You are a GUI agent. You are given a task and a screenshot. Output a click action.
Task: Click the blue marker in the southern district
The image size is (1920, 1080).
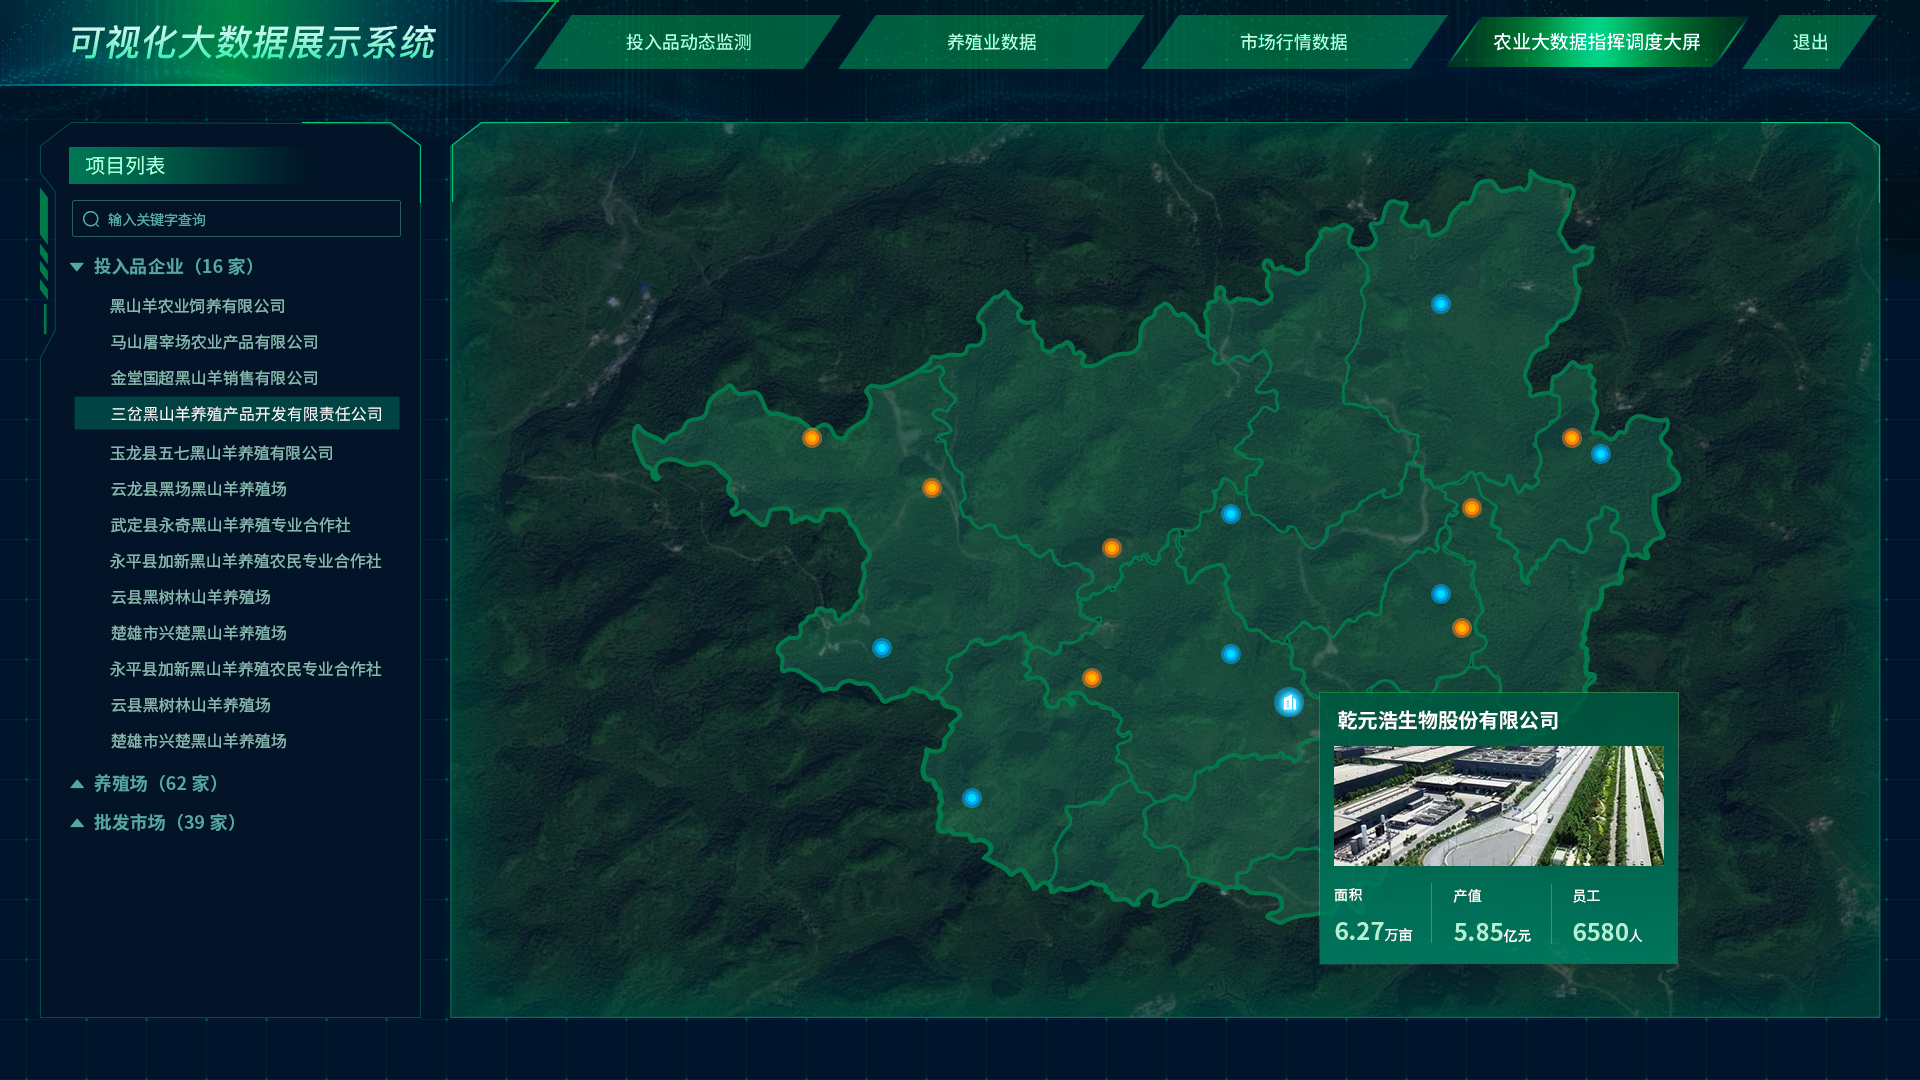click(971, 798)
